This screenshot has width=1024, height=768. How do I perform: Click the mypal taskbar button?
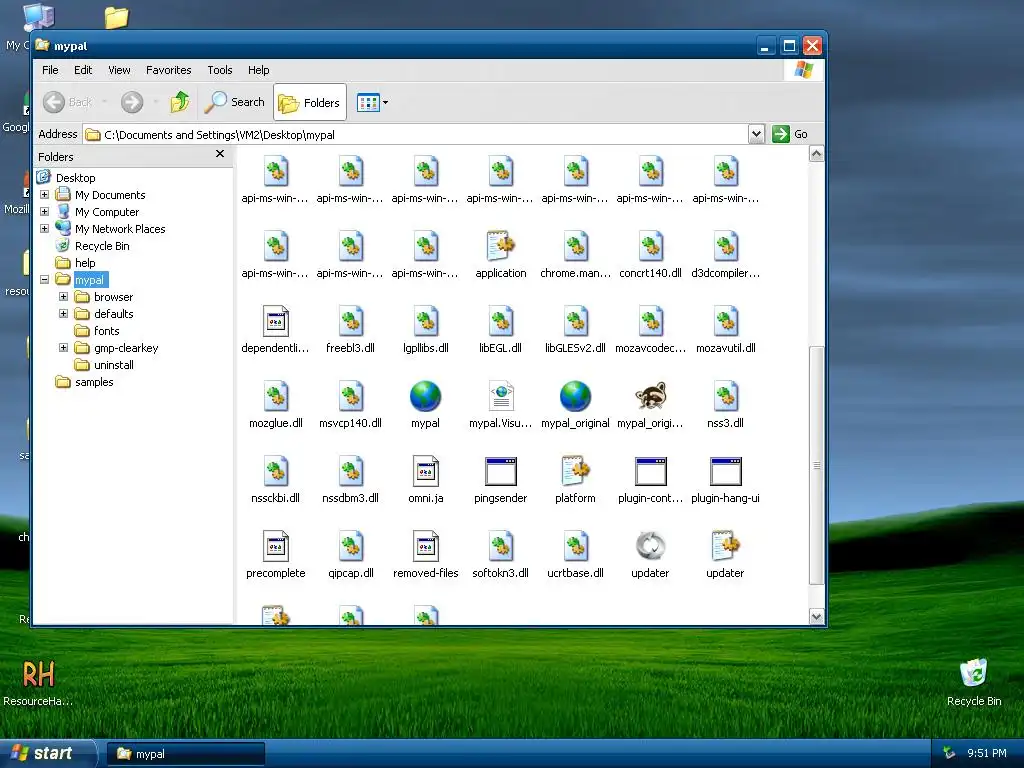point(185,754)
